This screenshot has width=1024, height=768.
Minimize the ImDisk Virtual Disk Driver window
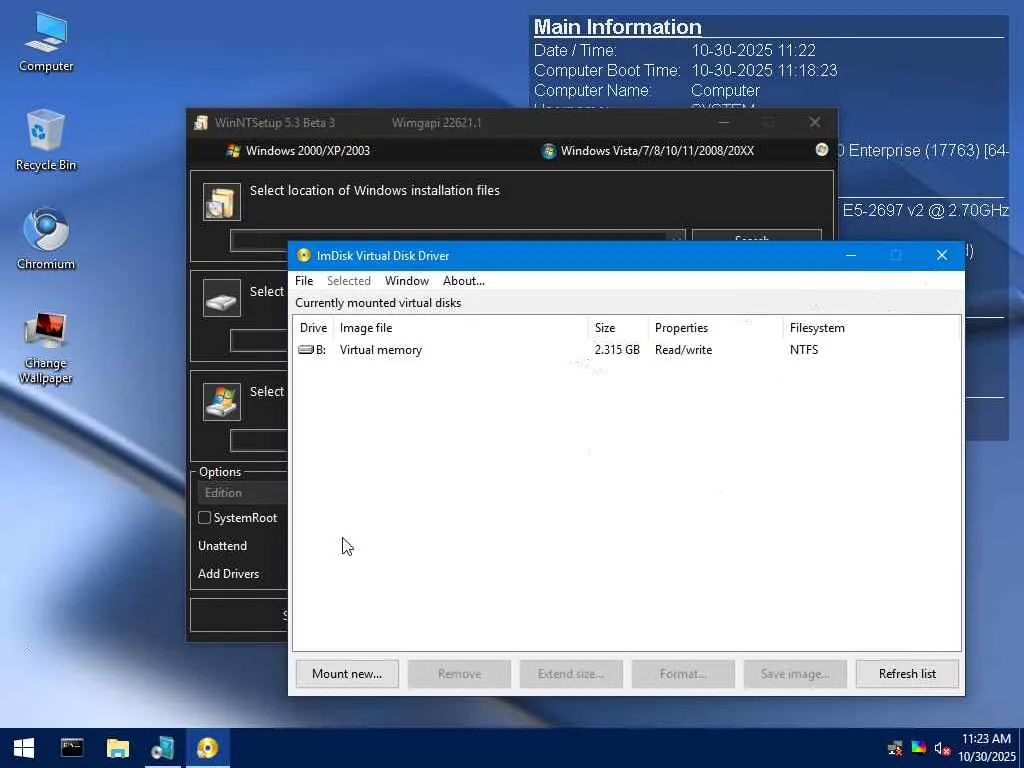click(x=851, y=255)
